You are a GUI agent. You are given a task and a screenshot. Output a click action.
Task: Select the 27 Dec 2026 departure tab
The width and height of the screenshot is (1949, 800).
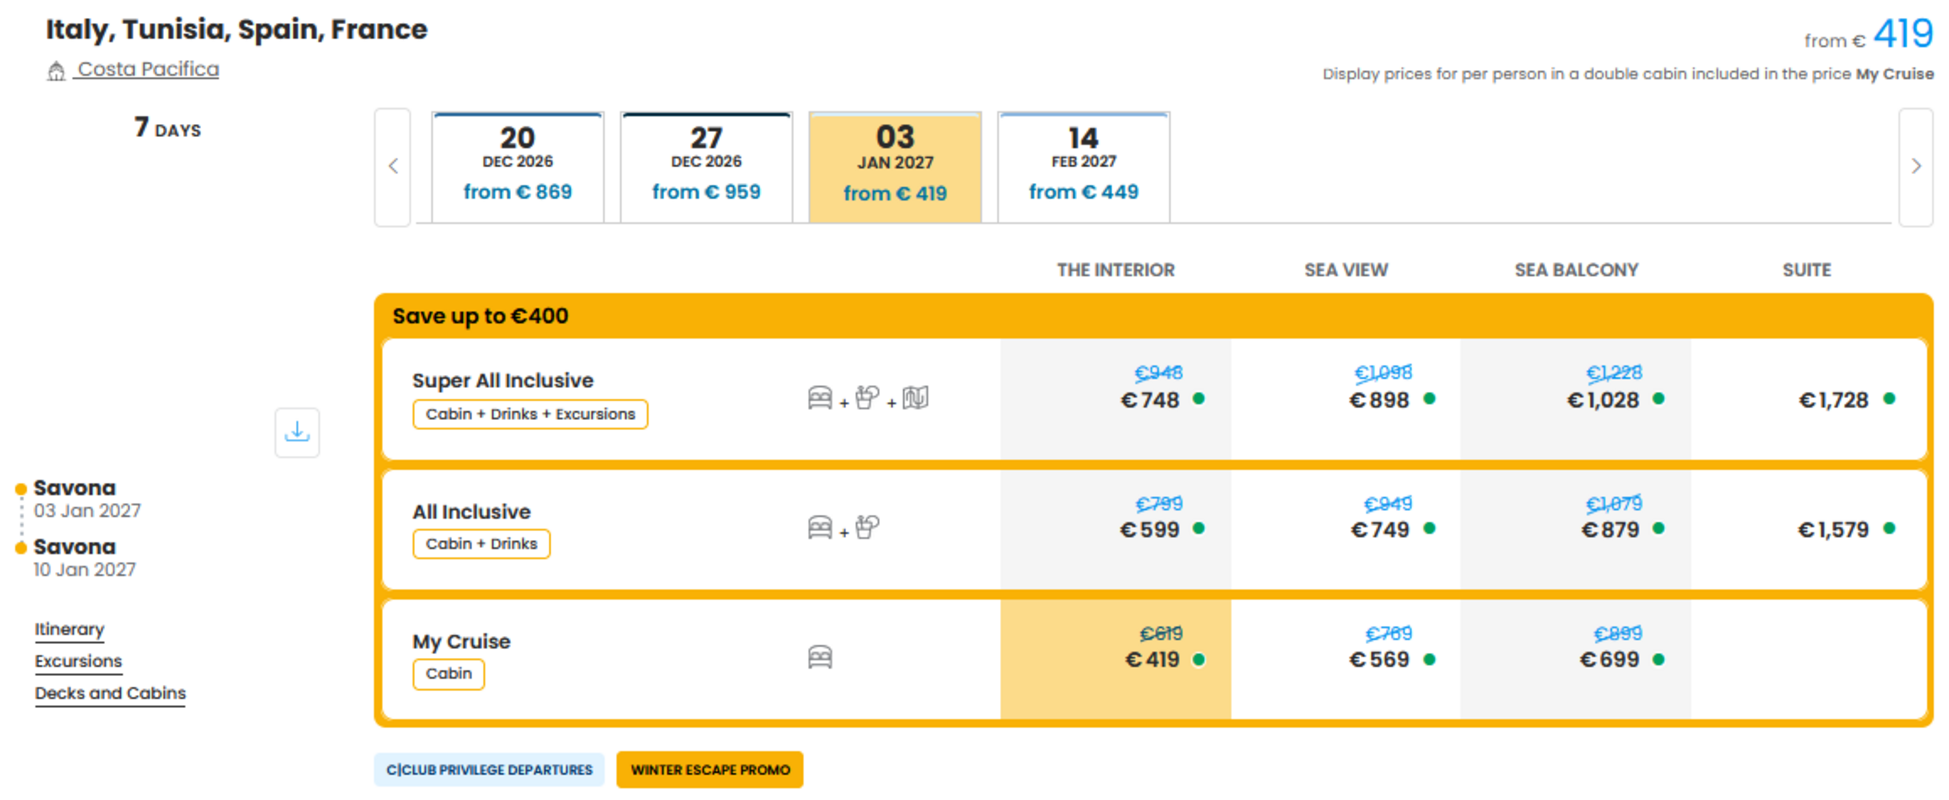pos(706,167)
